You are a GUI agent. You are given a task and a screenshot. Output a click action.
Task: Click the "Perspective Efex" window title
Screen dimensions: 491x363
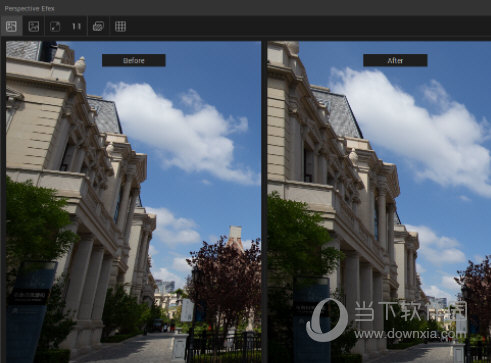(29, 8)
